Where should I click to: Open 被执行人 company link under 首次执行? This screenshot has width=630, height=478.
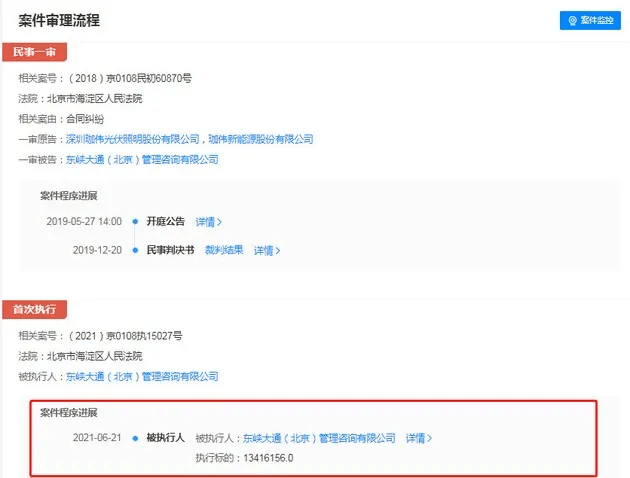[x=142, y=376]
